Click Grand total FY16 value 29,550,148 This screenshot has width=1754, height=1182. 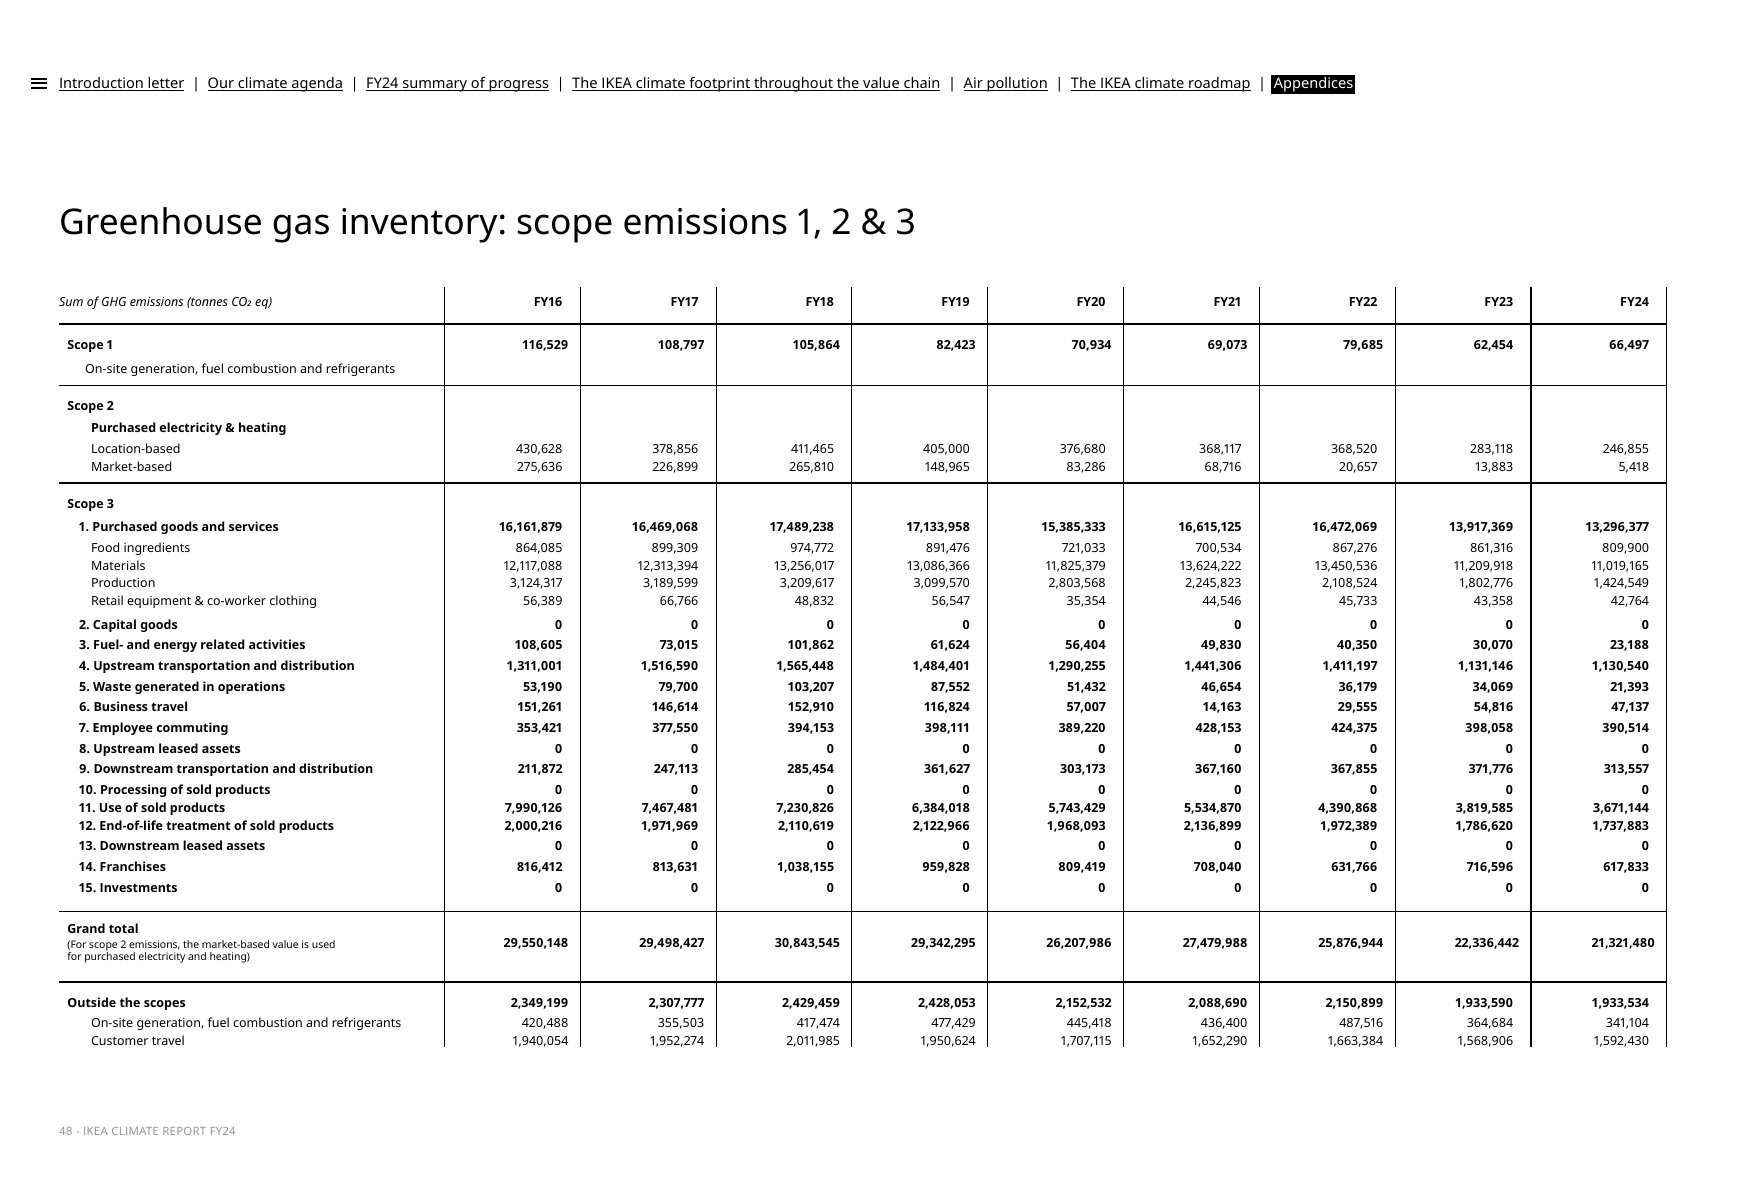536,943
